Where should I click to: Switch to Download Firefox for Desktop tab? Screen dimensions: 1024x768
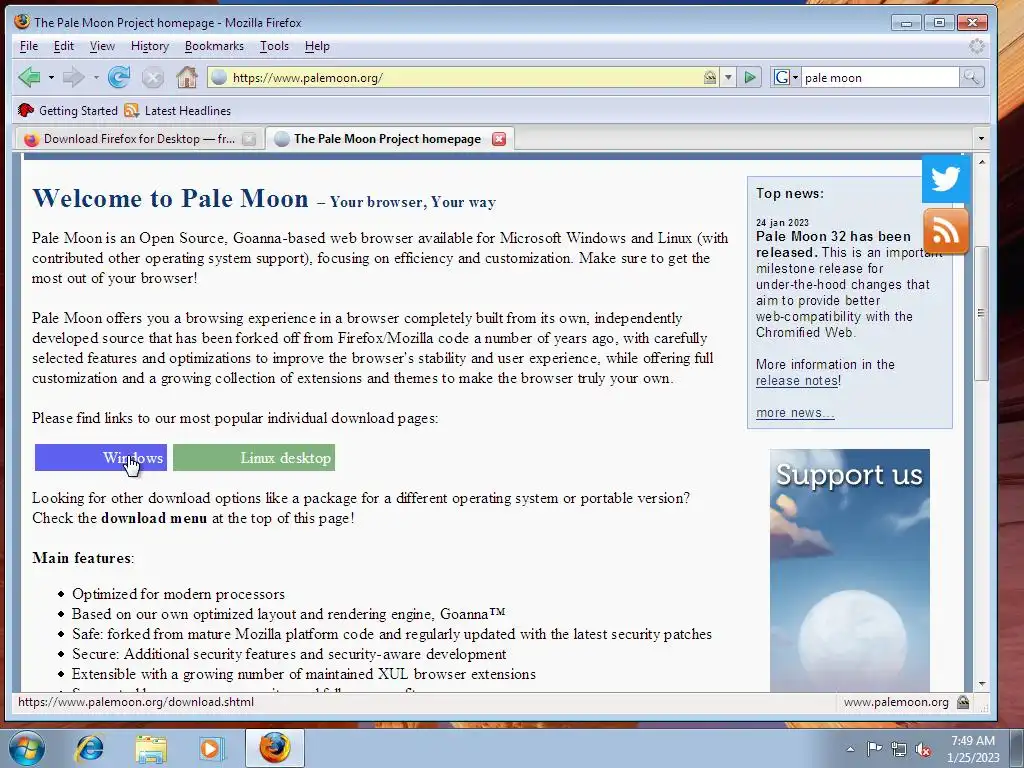click(x=138, y=138)
